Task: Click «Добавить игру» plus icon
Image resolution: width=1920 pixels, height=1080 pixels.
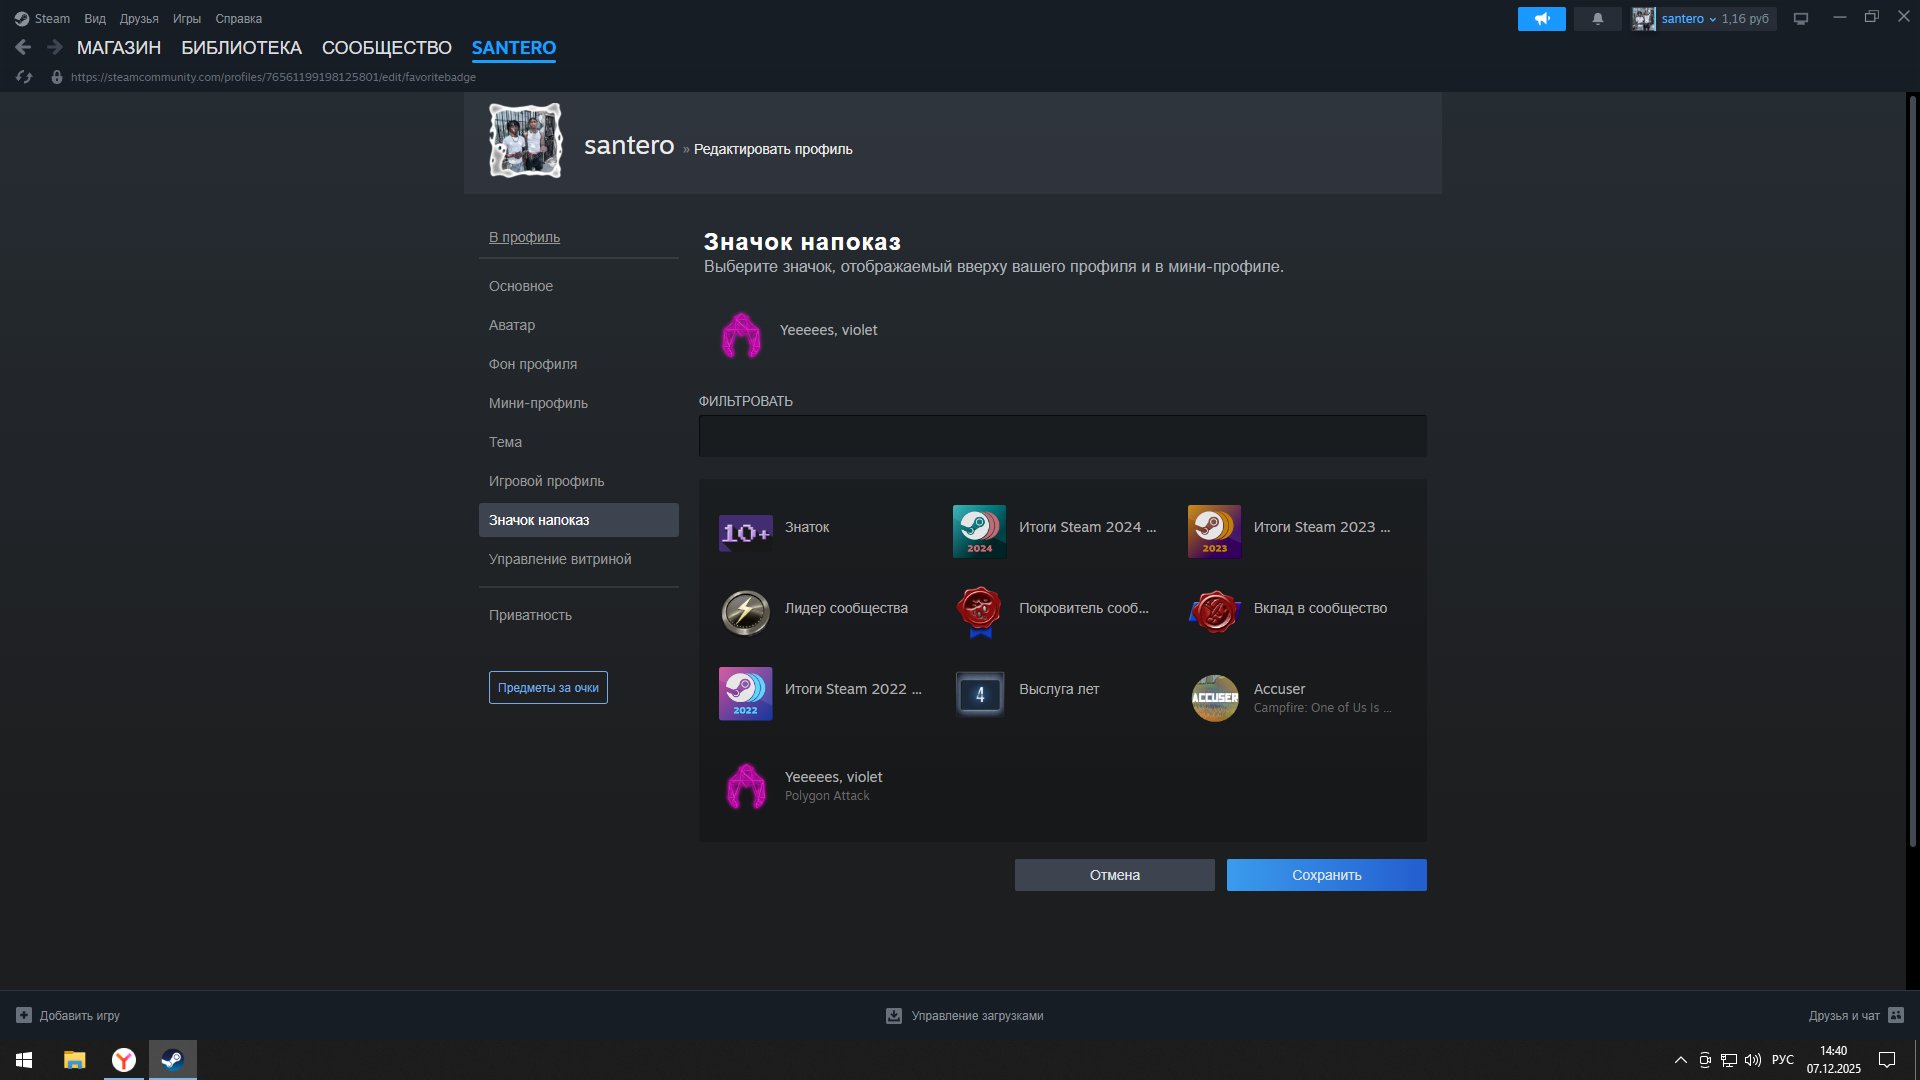Action: click(26, 1015)
